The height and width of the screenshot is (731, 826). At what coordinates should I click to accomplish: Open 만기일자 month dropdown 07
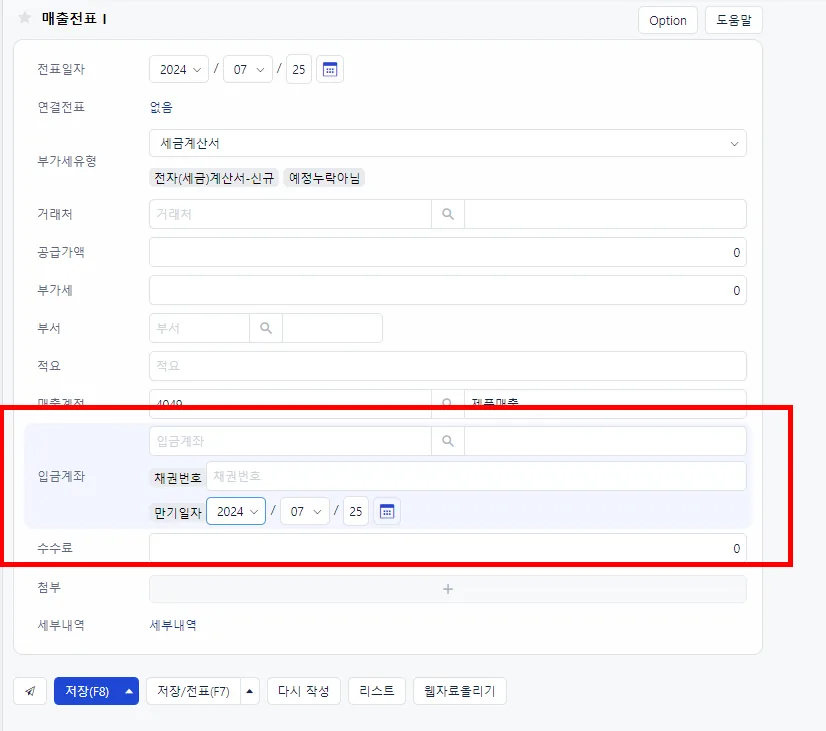[x=305, y=511]
